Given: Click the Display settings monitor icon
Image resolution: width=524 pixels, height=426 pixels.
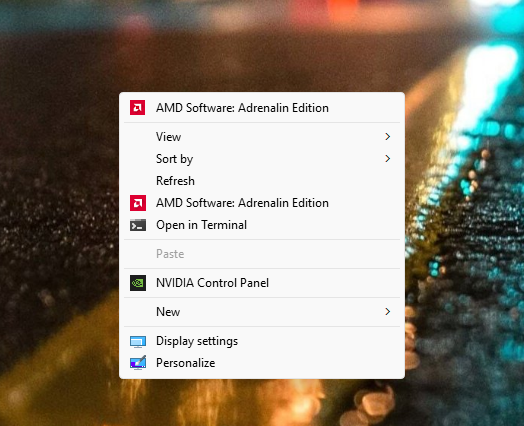Looking at the screenshot, I should click(x=138, y=342).
